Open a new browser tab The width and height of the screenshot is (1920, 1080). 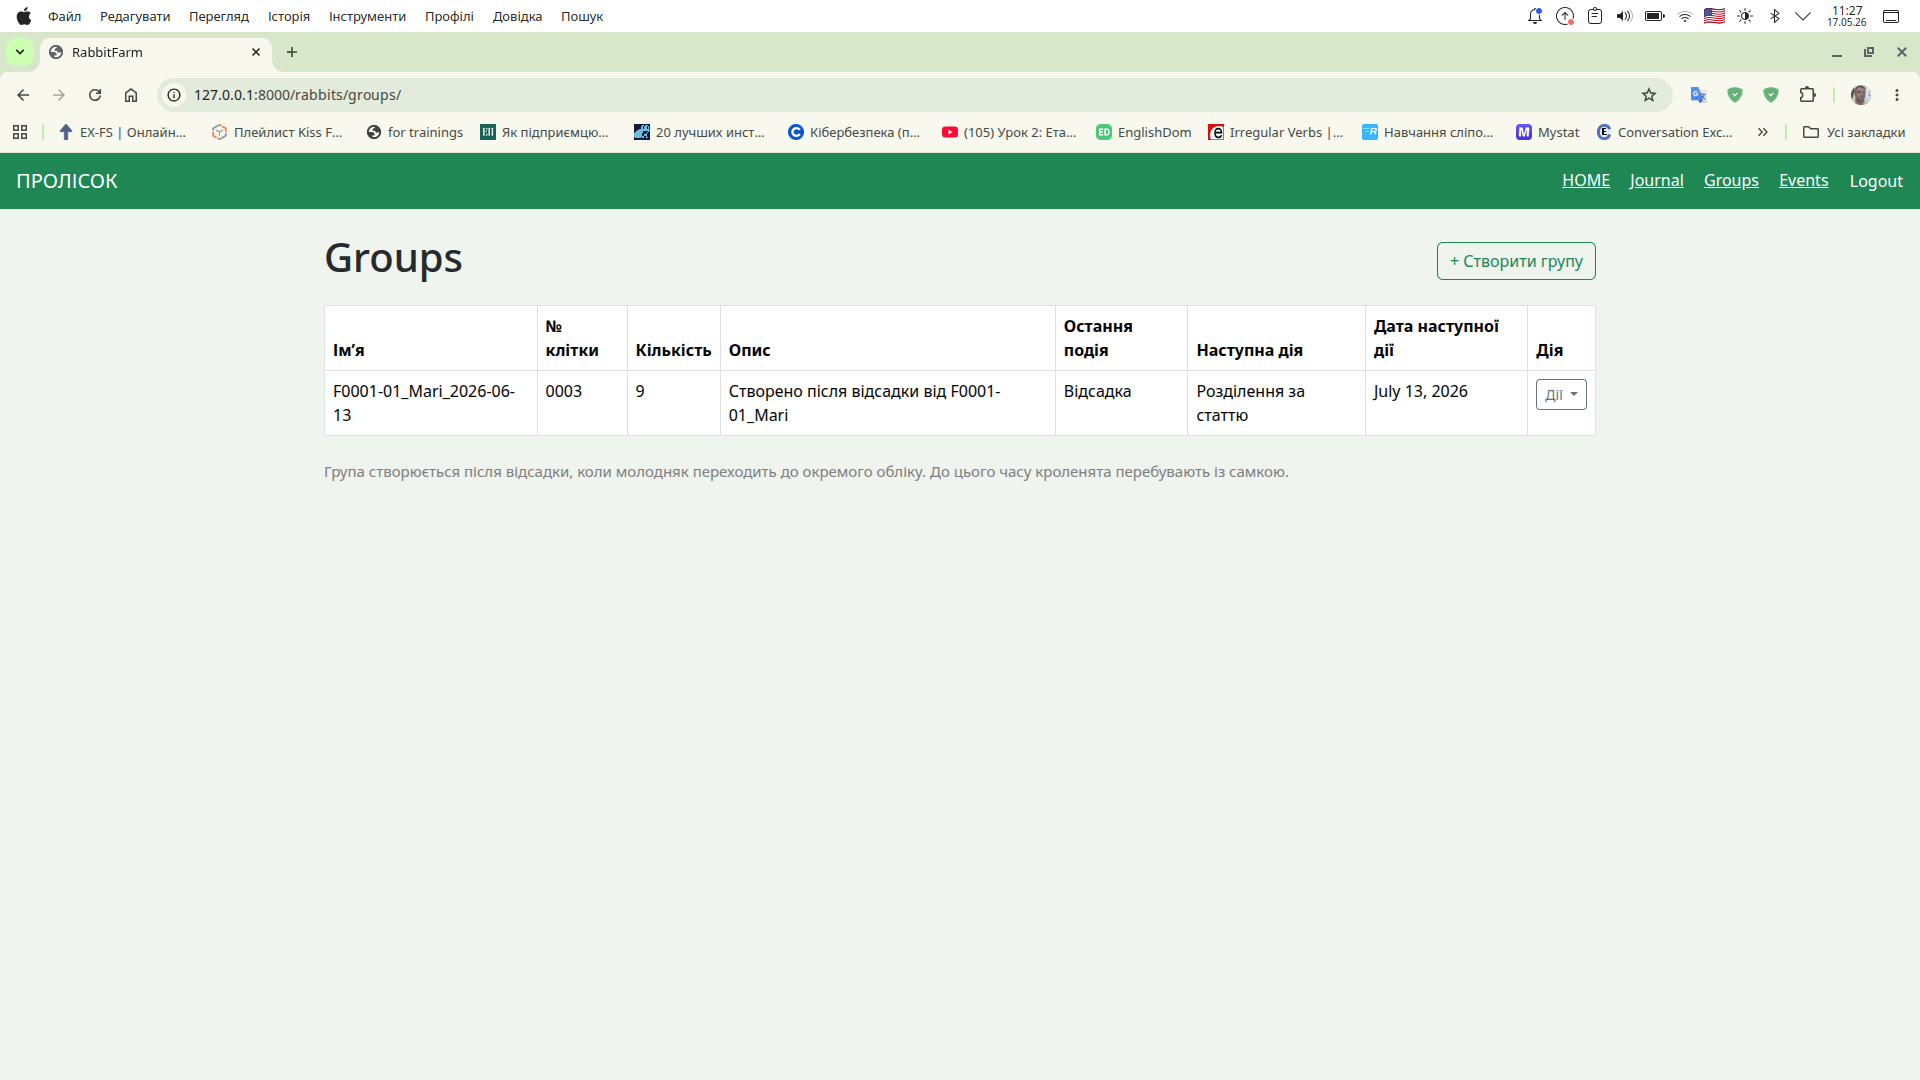click(292, 52)
